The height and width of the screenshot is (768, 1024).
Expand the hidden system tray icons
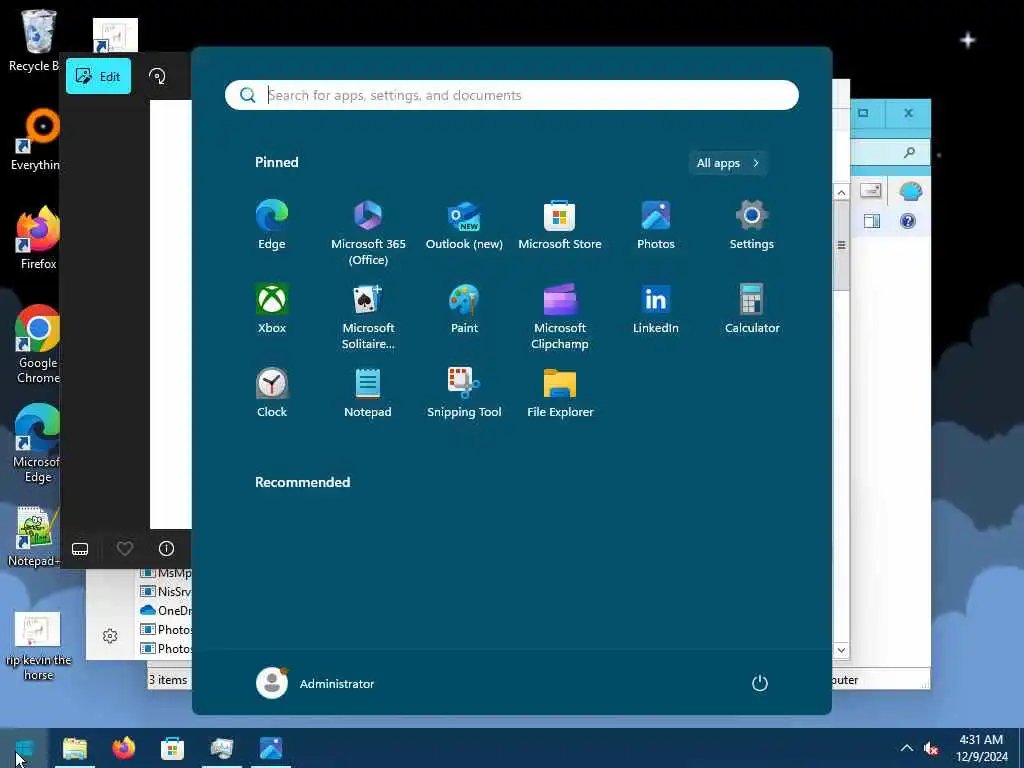coord(906,748)
